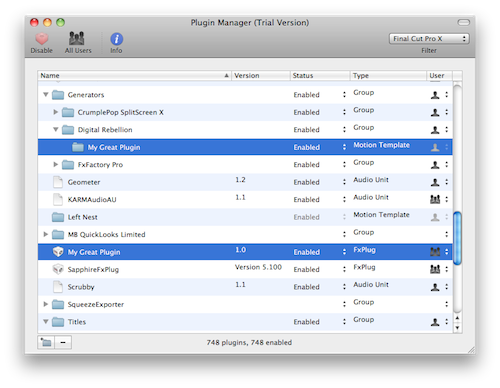
Task: Click the vertical scrollbar thumb
Action: (457, 238)
